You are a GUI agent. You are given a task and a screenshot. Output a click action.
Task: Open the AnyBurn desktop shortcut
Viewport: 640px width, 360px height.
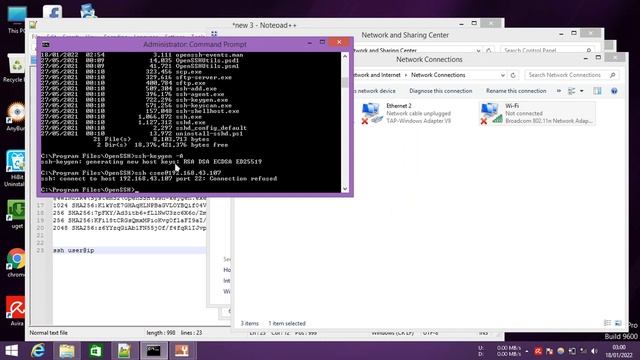pos(16,116)
